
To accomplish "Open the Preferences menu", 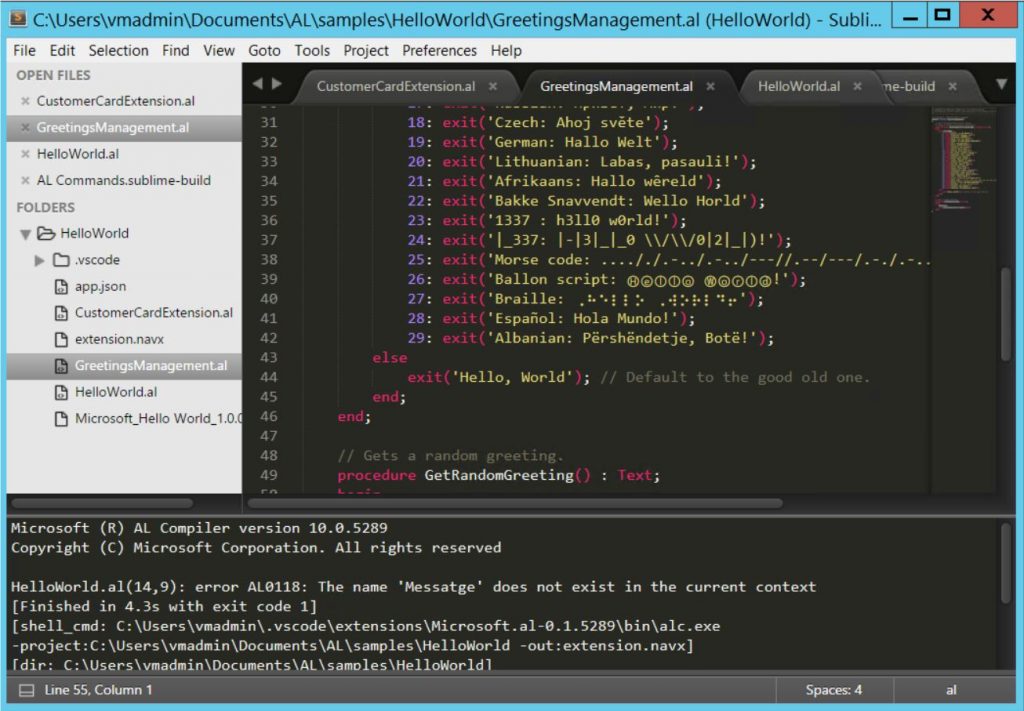I will pos(440,50).
